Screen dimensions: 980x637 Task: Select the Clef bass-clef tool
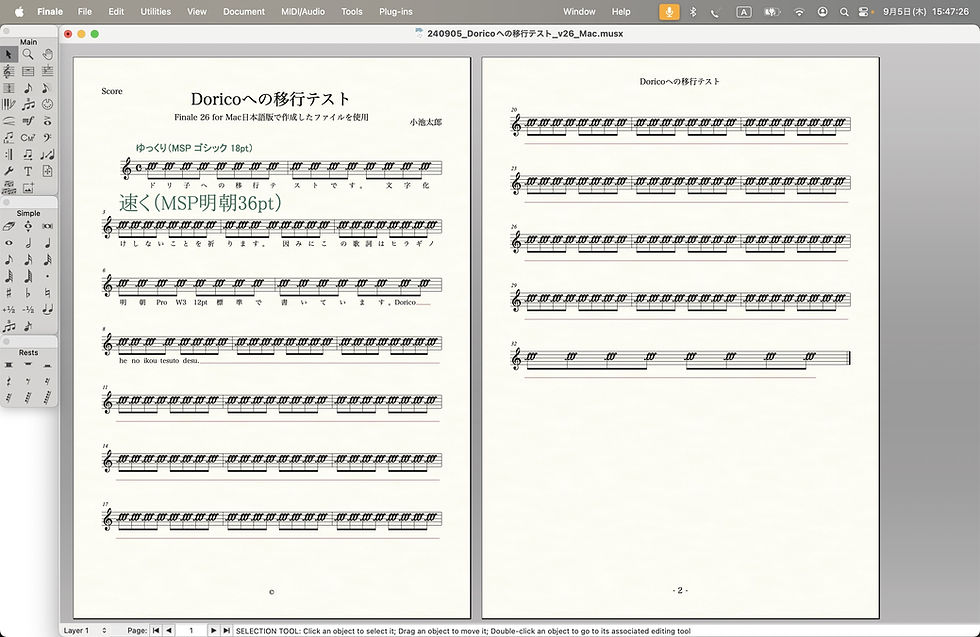coord(48,138)
